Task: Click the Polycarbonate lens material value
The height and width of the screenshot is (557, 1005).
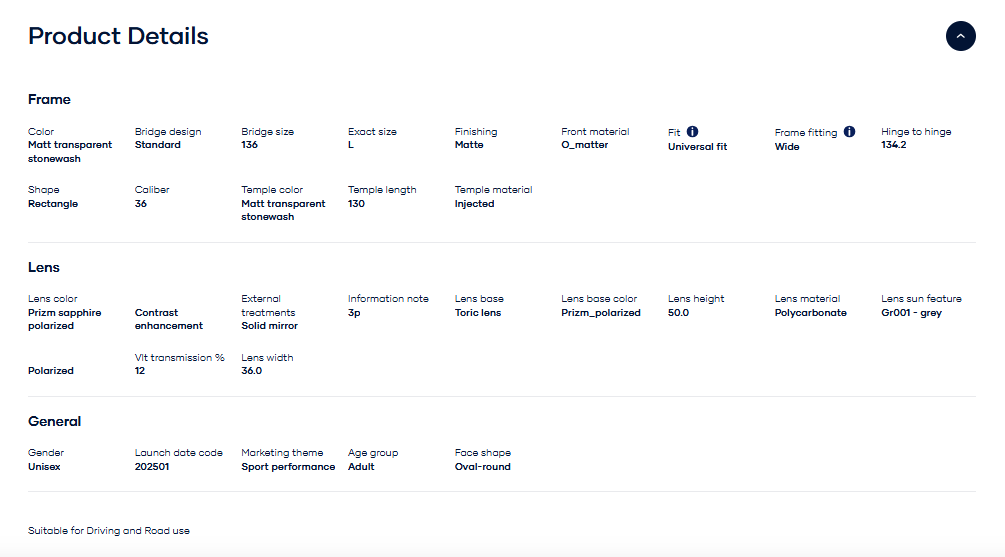Action: point(810,313)
